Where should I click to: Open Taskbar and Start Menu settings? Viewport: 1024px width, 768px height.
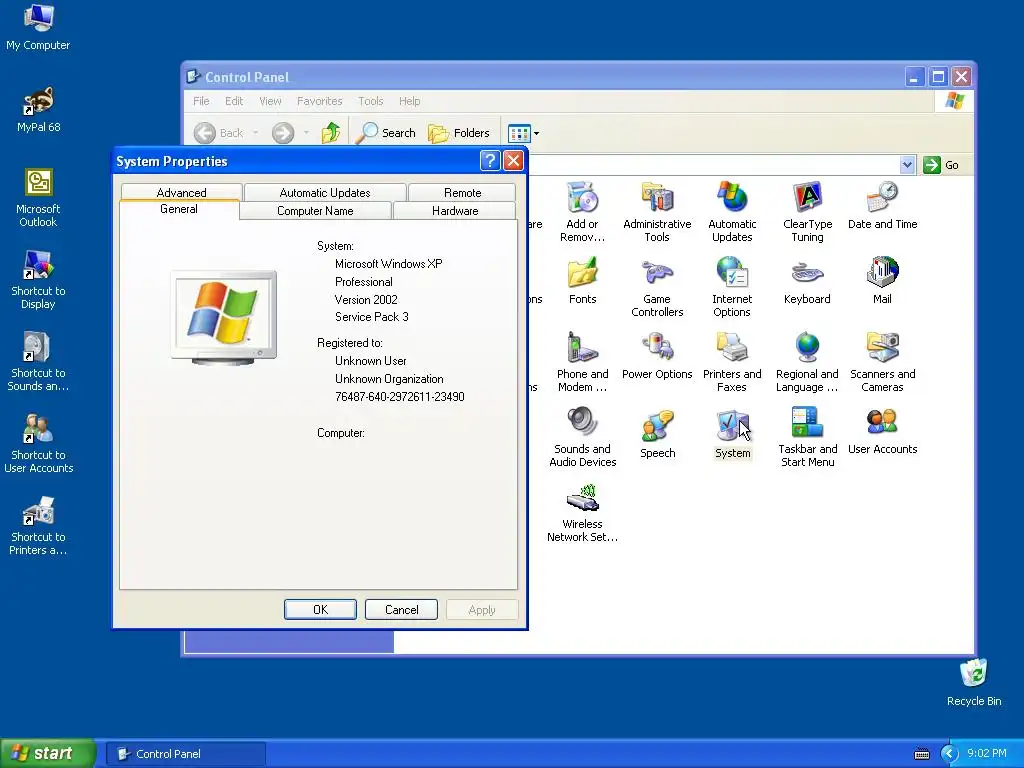tap(807, 437)
